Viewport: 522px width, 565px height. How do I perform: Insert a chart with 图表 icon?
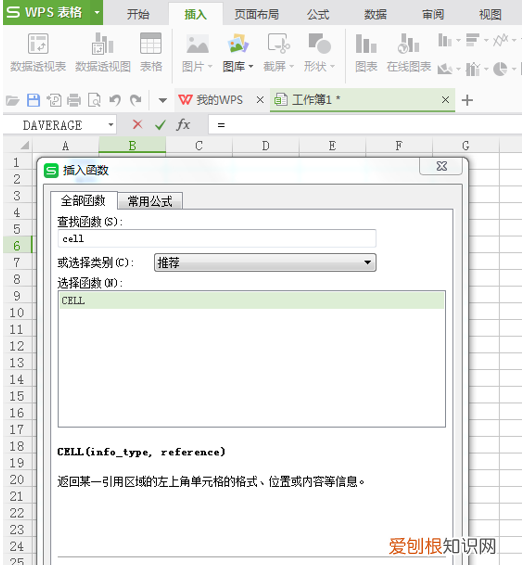coord(366,44)
